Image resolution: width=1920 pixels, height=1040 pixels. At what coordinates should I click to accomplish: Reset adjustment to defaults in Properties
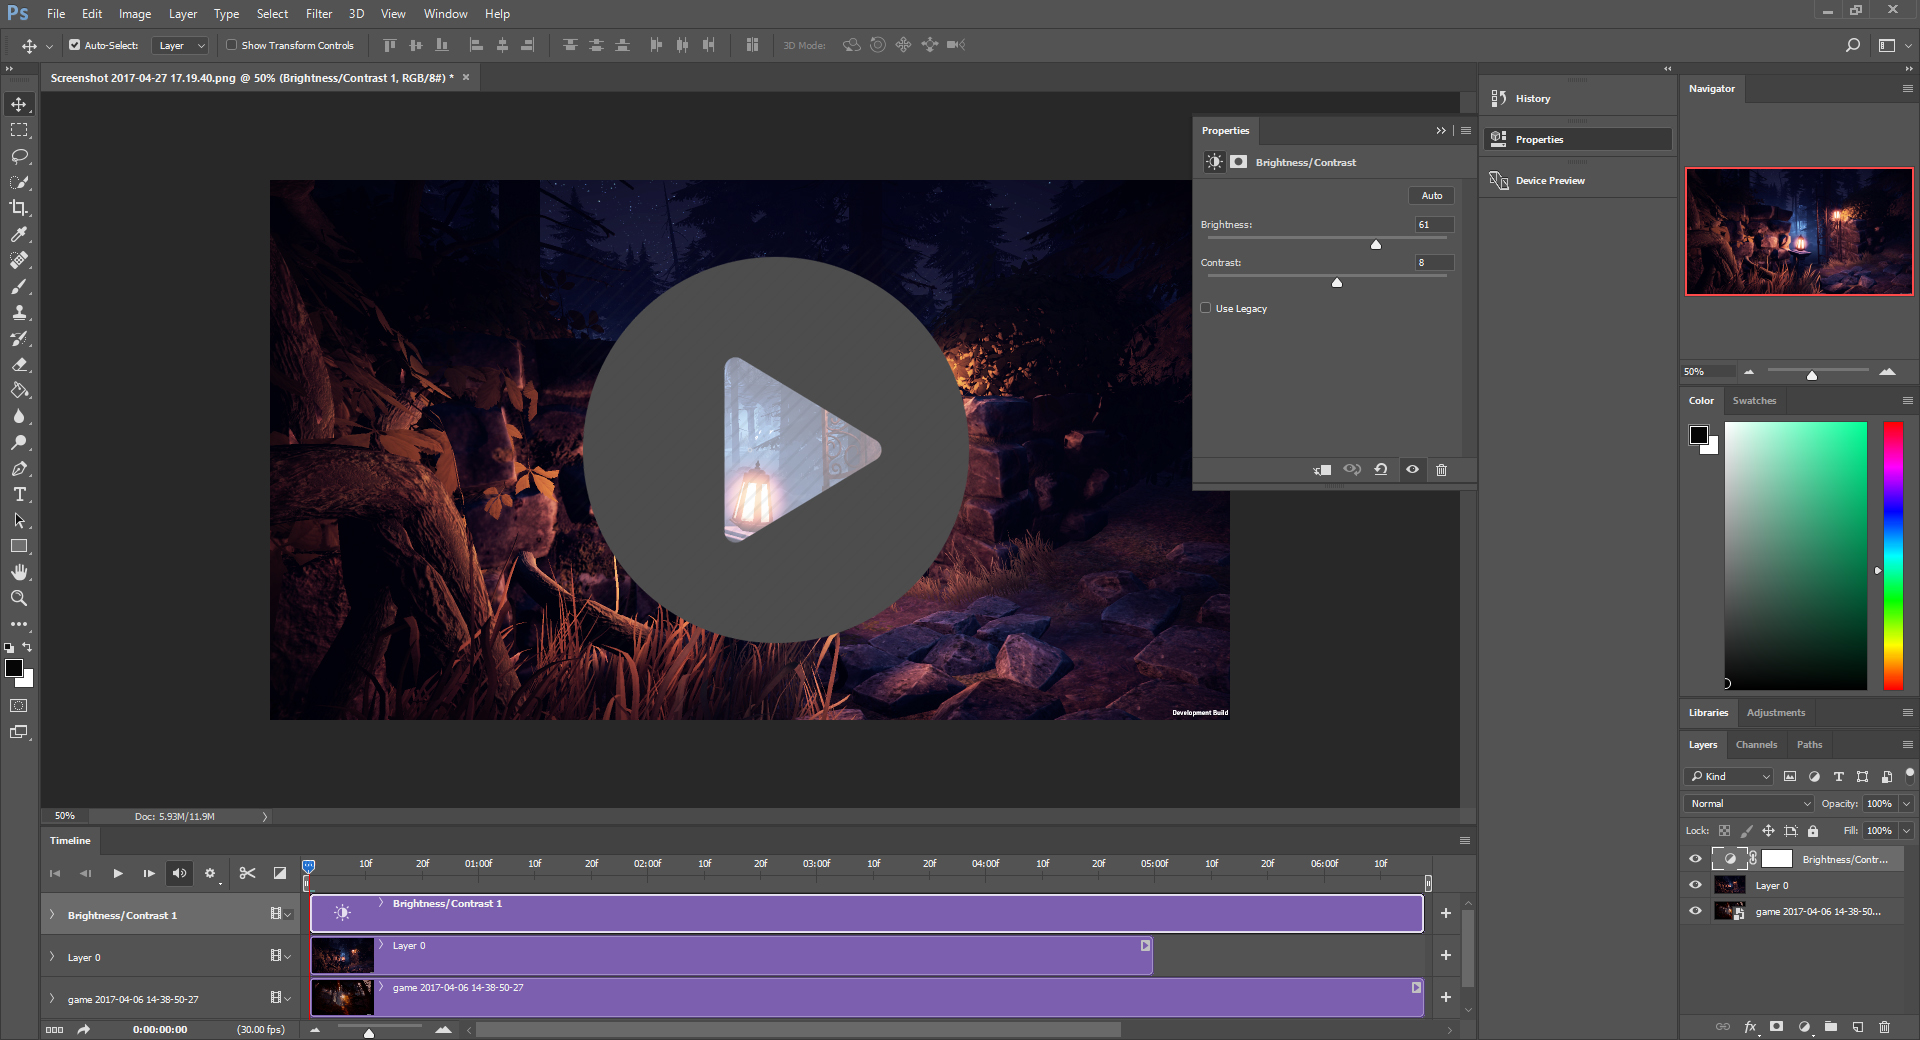[x=1381, y=470]
